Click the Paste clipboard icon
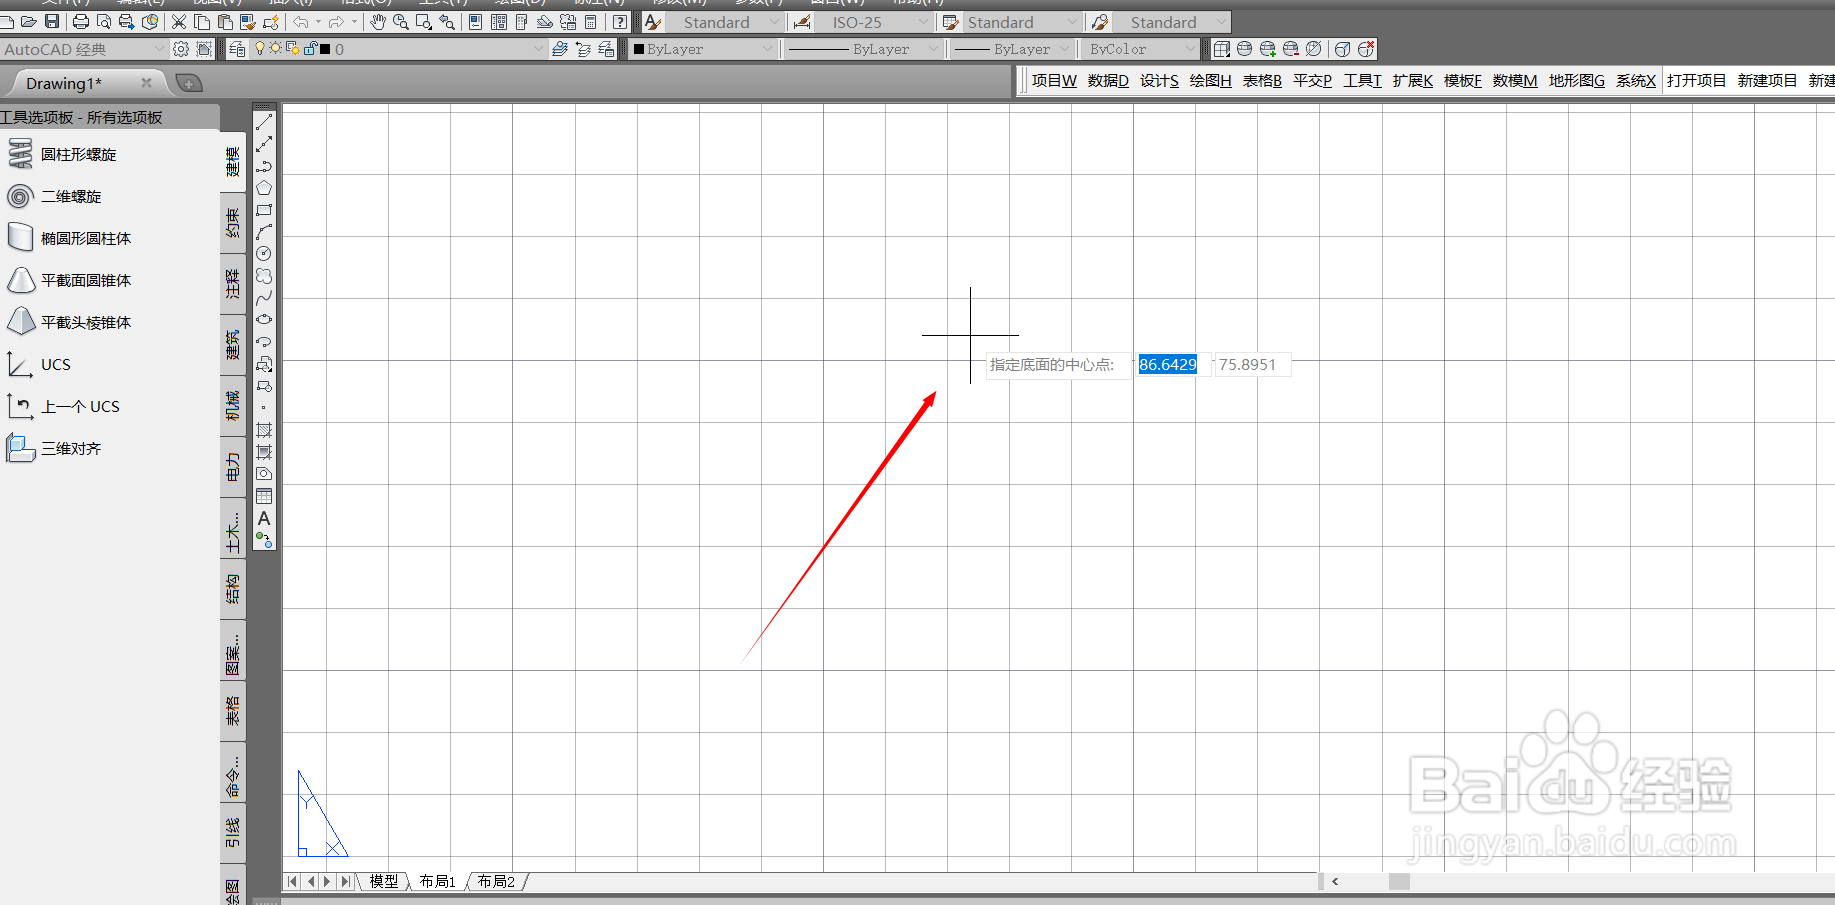This screenshot has height=905, width=1835. pyautogui.click(x=225, y=21)
